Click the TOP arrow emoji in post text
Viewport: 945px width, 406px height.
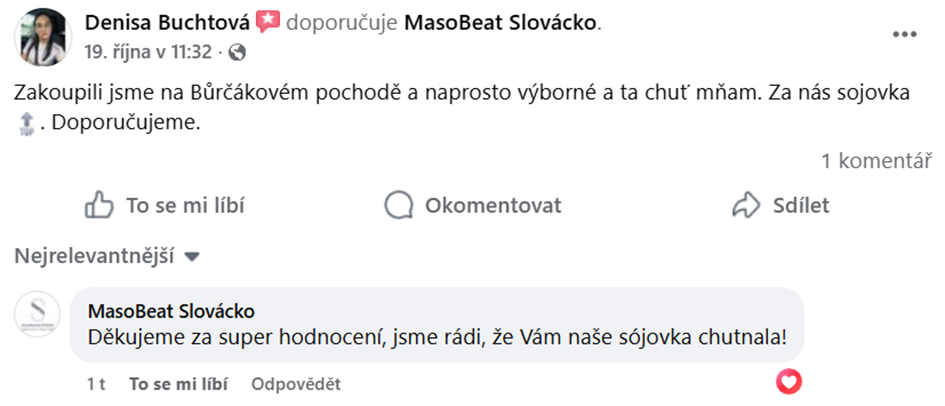coord(27,124)
